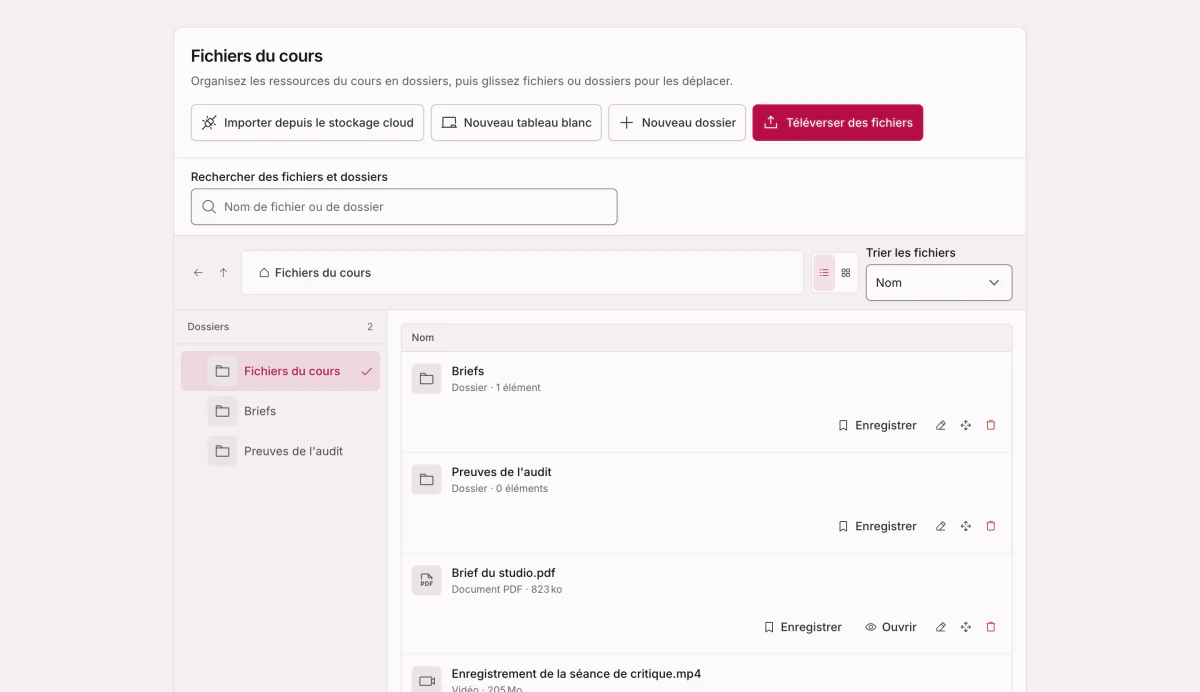Click the move icon for Briefs folder
The image size is (1200, 692).
966,426
